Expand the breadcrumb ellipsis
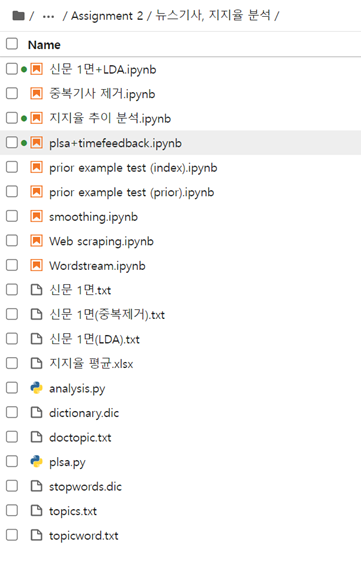Image resolution: width=361 pixels, height=566 pixels. [x=48, y=16]
